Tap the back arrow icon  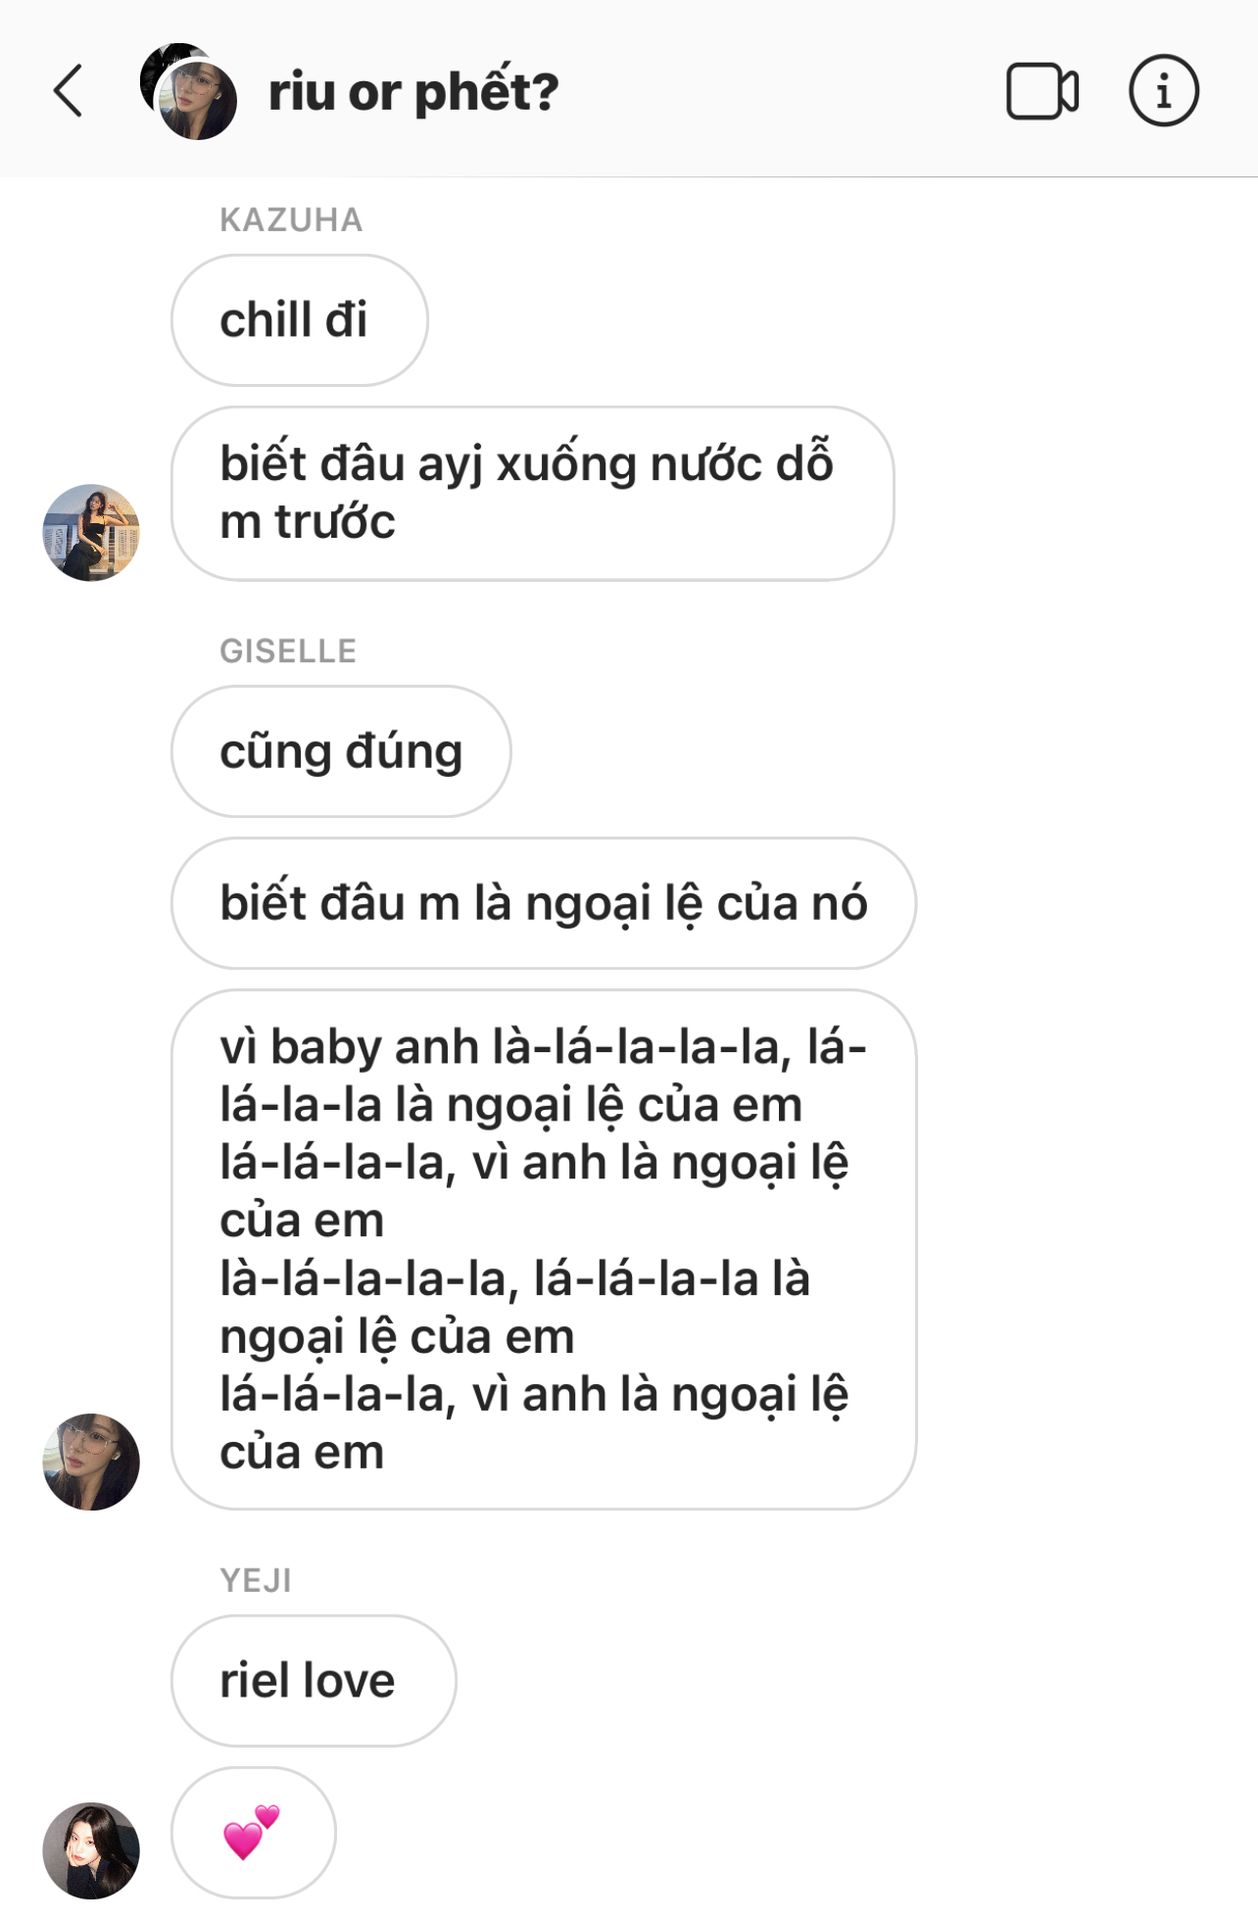pos(67,91)
